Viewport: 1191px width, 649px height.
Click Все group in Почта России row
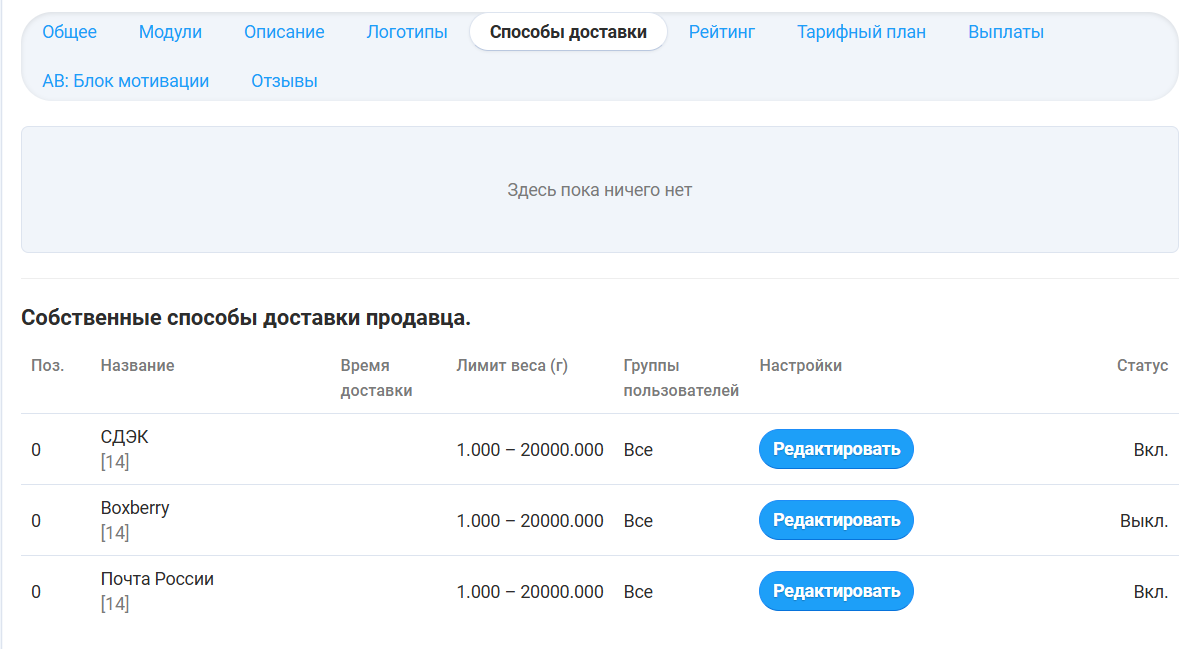pyautogui.click(x=638, y=592)
